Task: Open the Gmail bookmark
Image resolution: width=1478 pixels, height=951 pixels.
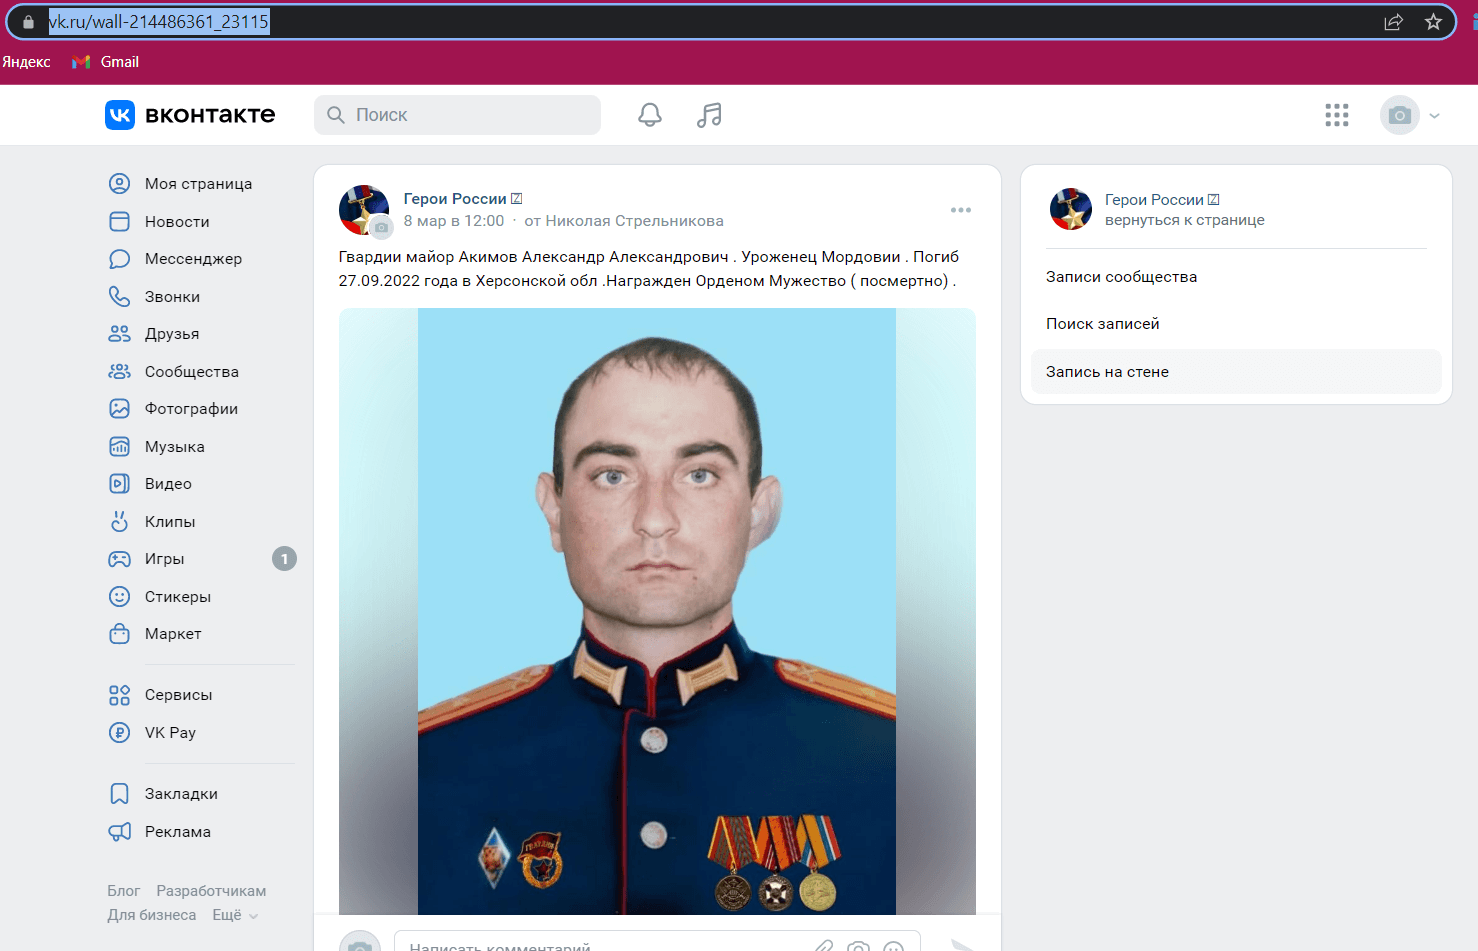Action: click(105, 62)
